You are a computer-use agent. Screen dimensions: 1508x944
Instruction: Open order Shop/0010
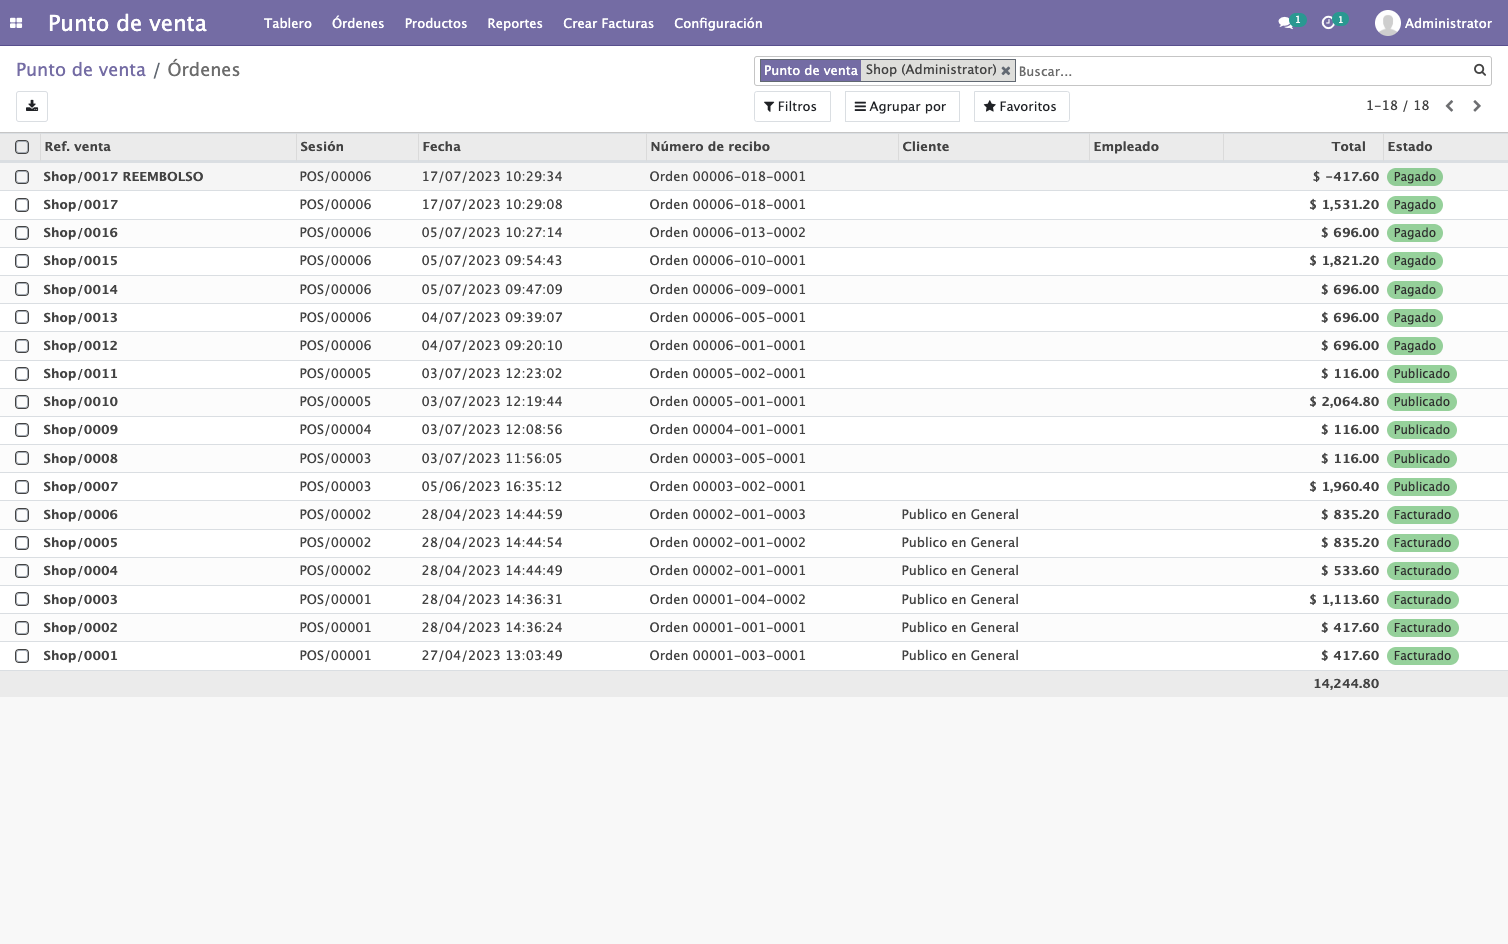point(81,402)
